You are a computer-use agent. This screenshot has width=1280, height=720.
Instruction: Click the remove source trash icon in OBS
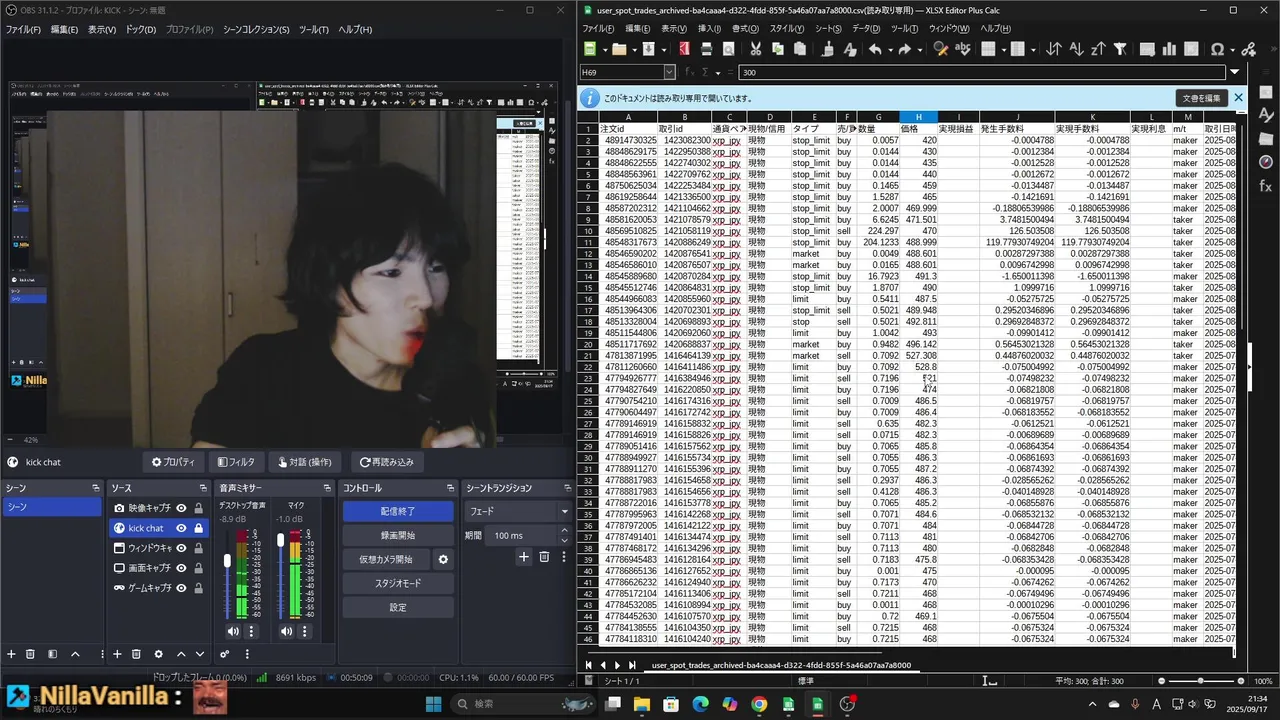[x=136, y=654]
